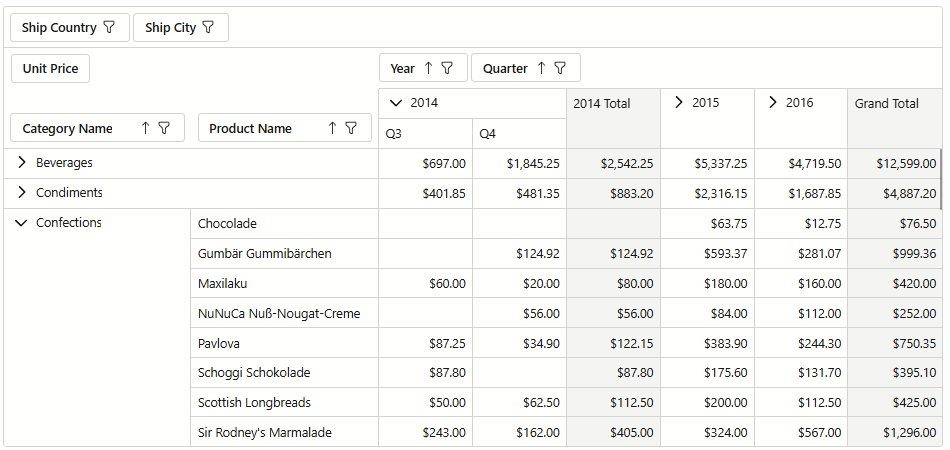Image resolution: width=950 pixels, height=450 pixels.
Task: Click the Year field filter icon
Action: coord(448,68)
